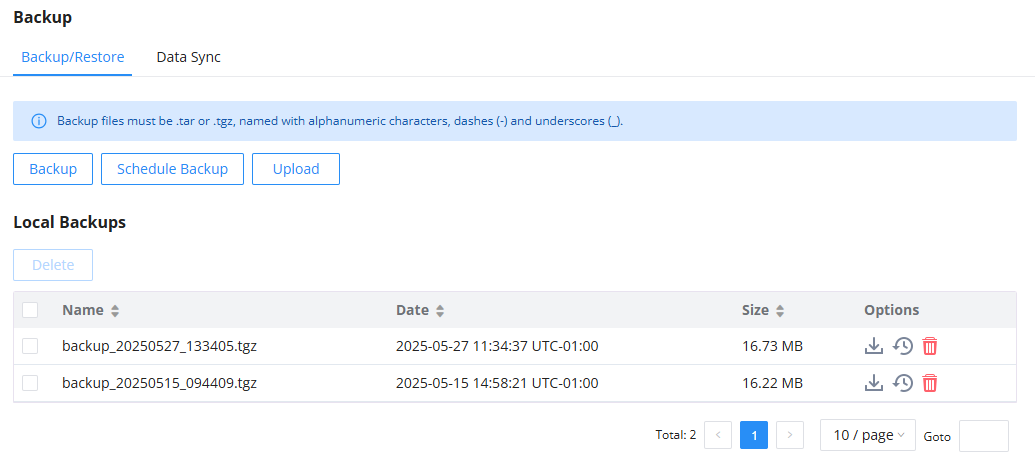Viewport: 1035px width, 465px height.
Task: Switch to the Data Sync tab
Action: 188,57
